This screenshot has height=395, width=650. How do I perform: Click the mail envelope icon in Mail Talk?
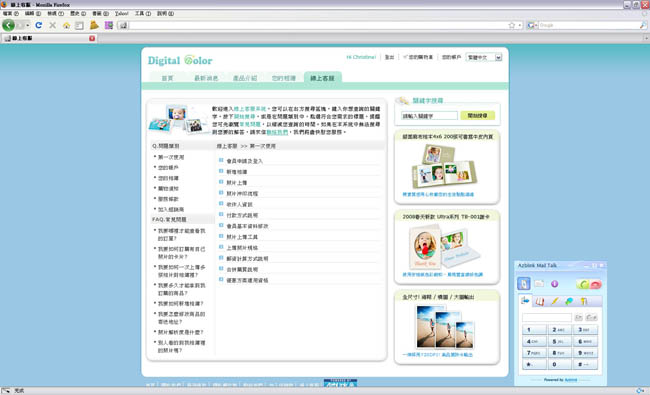tap(539, 284)
